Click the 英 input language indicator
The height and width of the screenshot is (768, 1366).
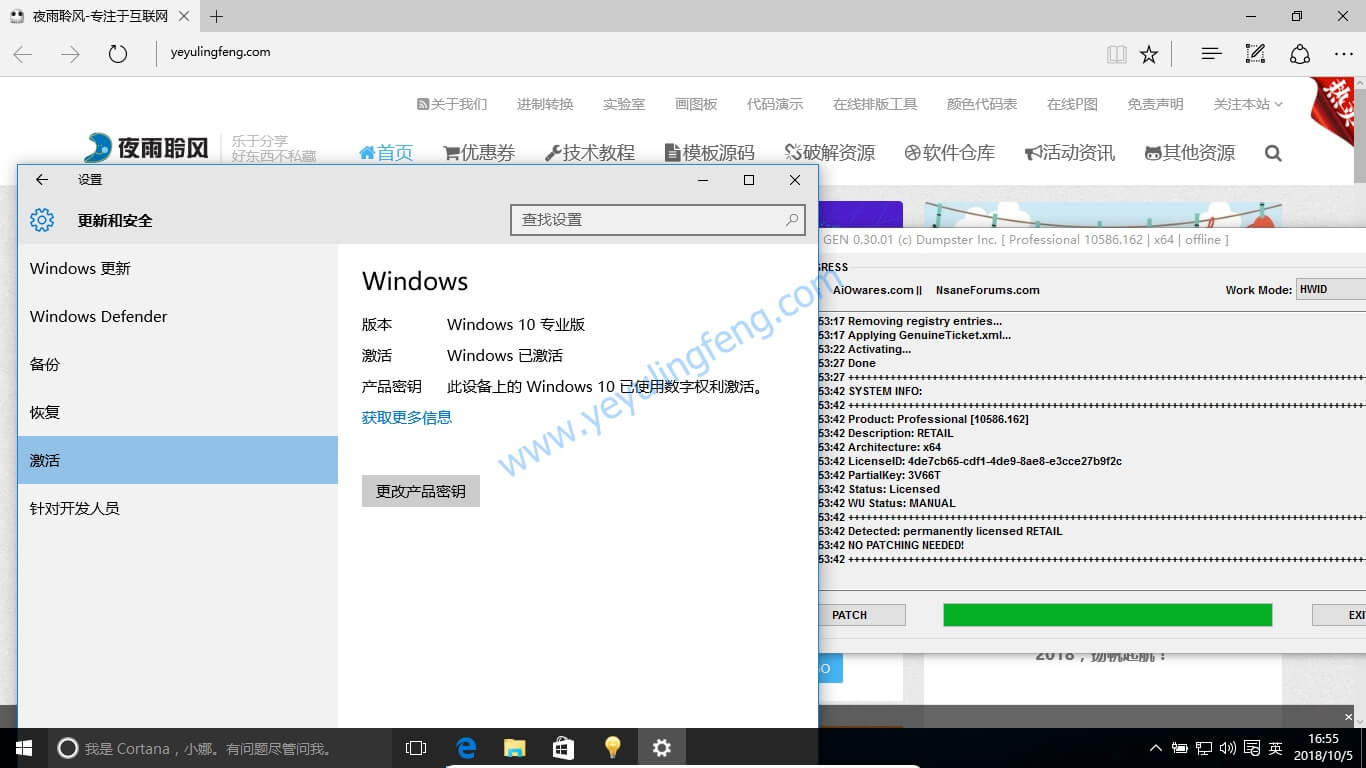[x=1275, y=748]
